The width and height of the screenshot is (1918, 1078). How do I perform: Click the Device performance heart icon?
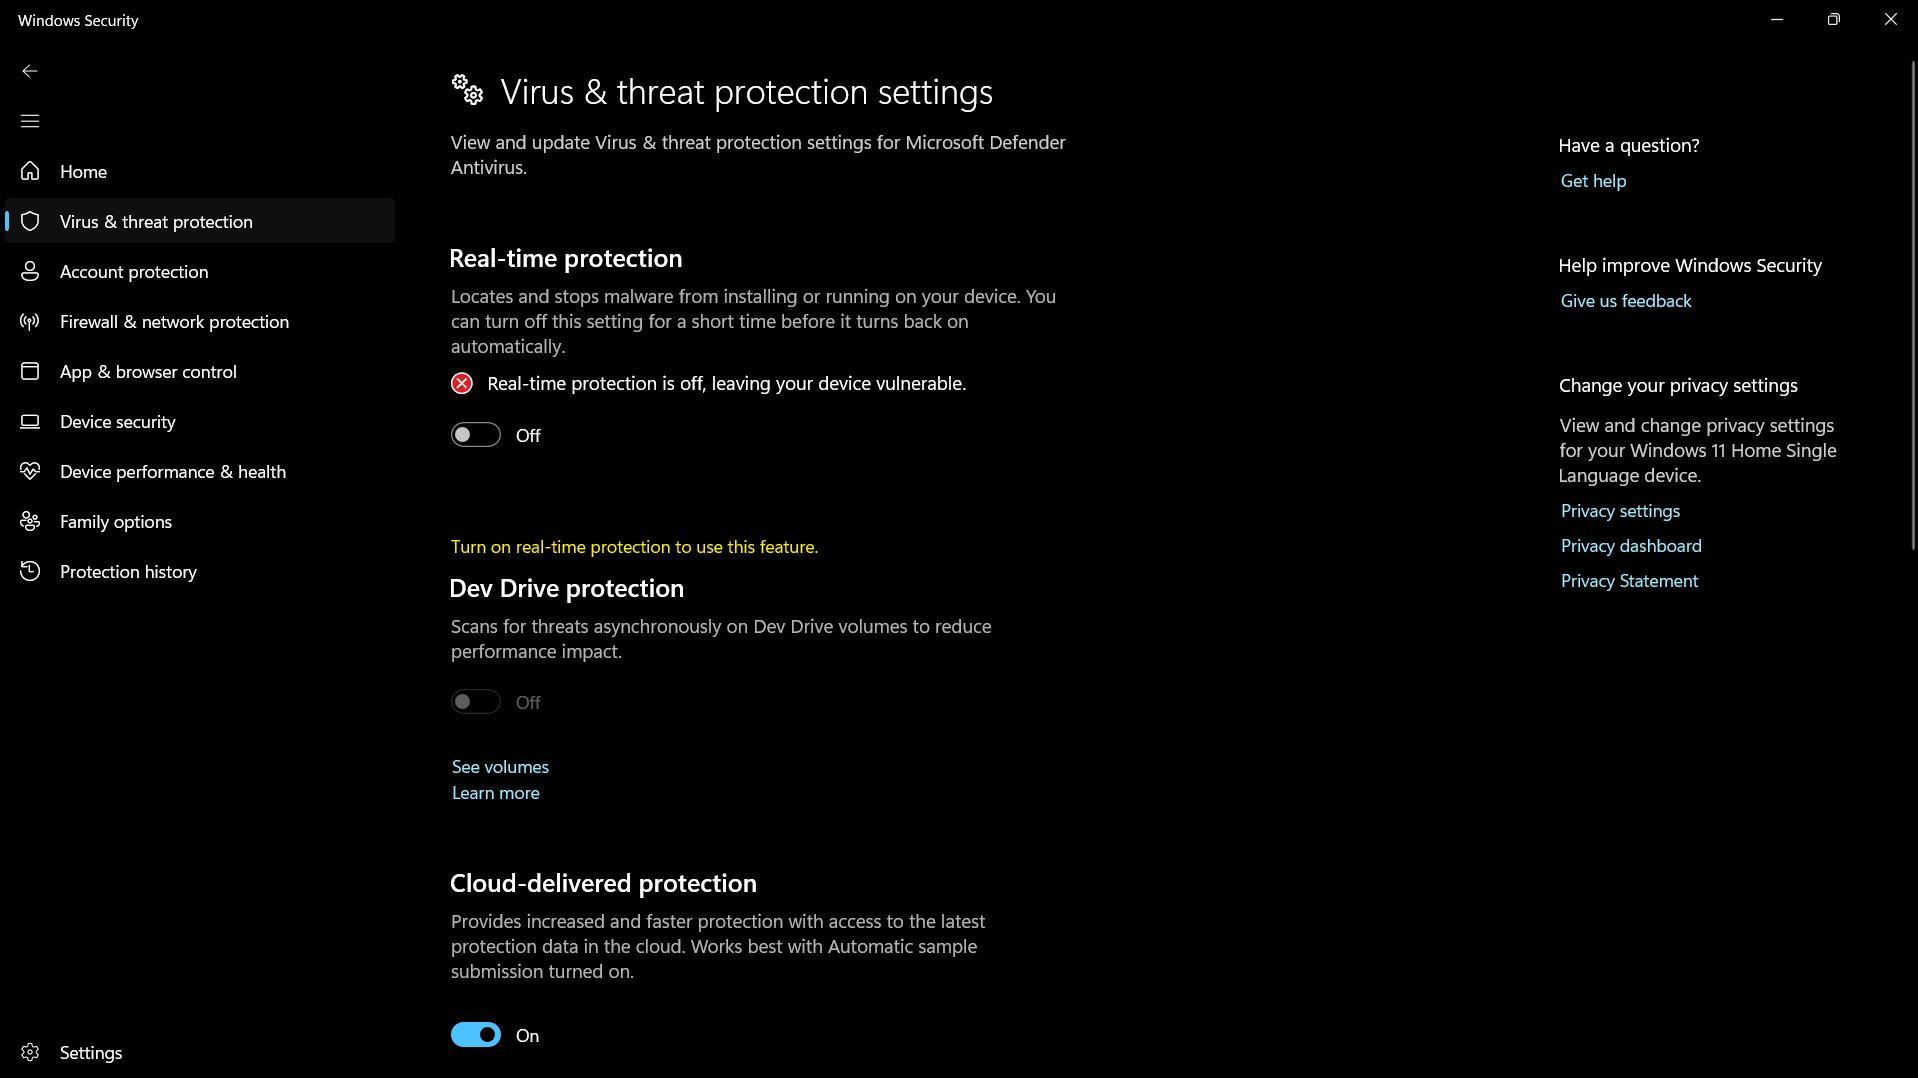tap(30, 471)
